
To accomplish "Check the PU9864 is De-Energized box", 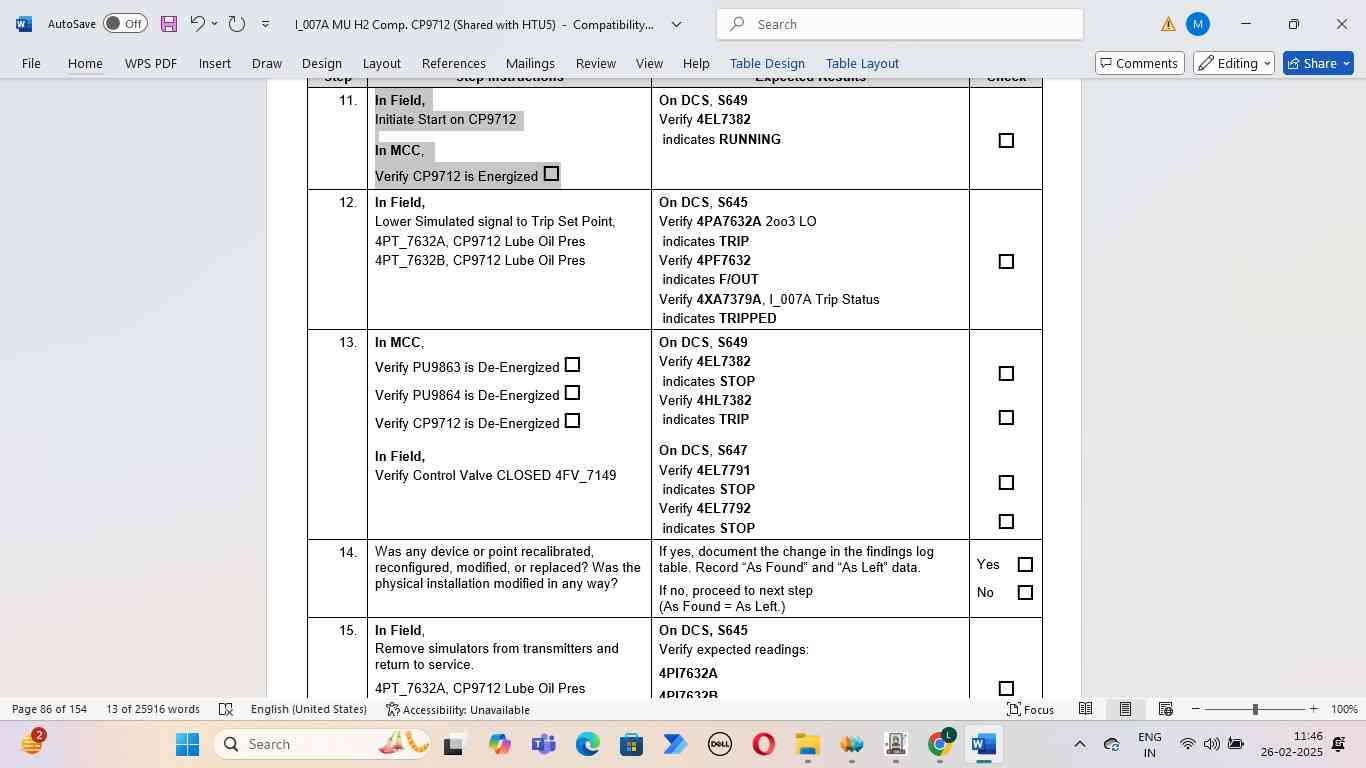I will 572,393.
